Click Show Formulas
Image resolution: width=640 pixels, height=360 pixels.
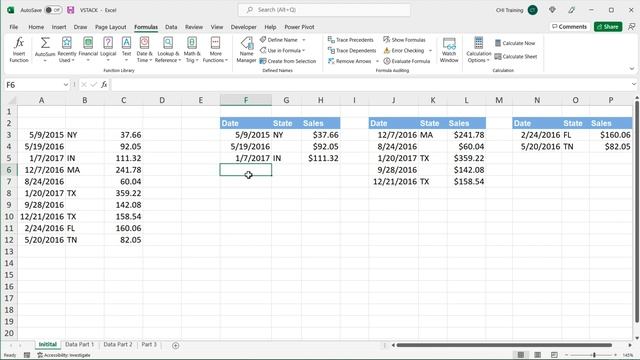click(x=404, y=40)
